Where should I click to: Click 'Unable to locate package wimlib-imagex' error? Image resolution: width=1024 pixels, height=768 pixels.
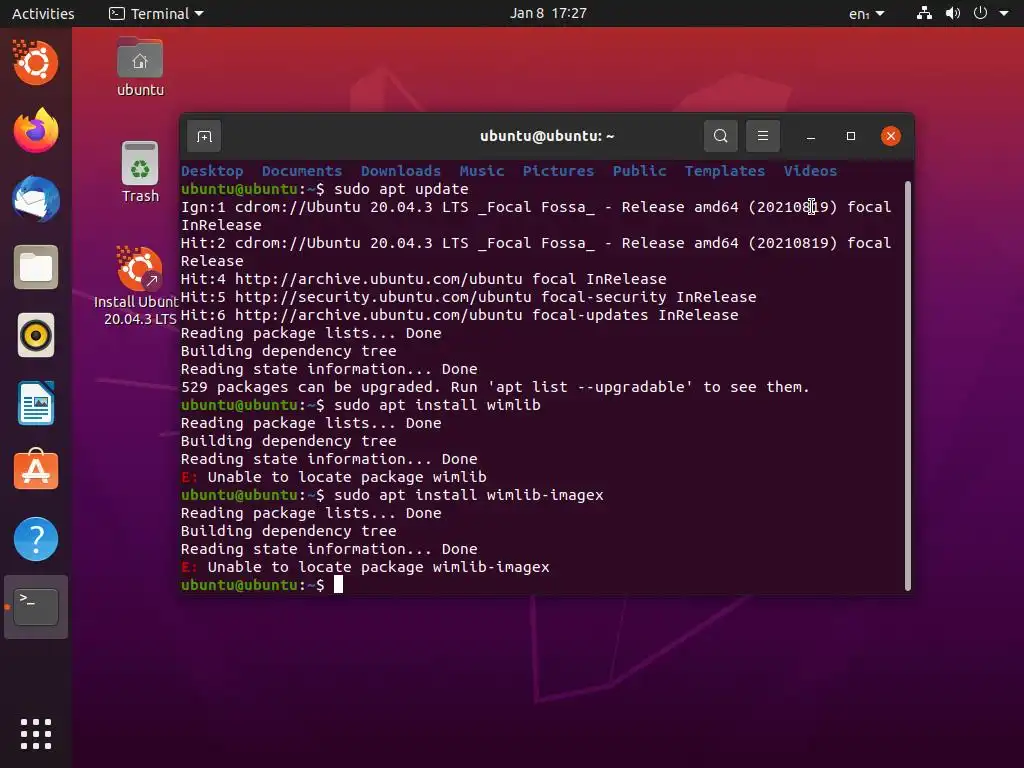[x=378, y=568]
